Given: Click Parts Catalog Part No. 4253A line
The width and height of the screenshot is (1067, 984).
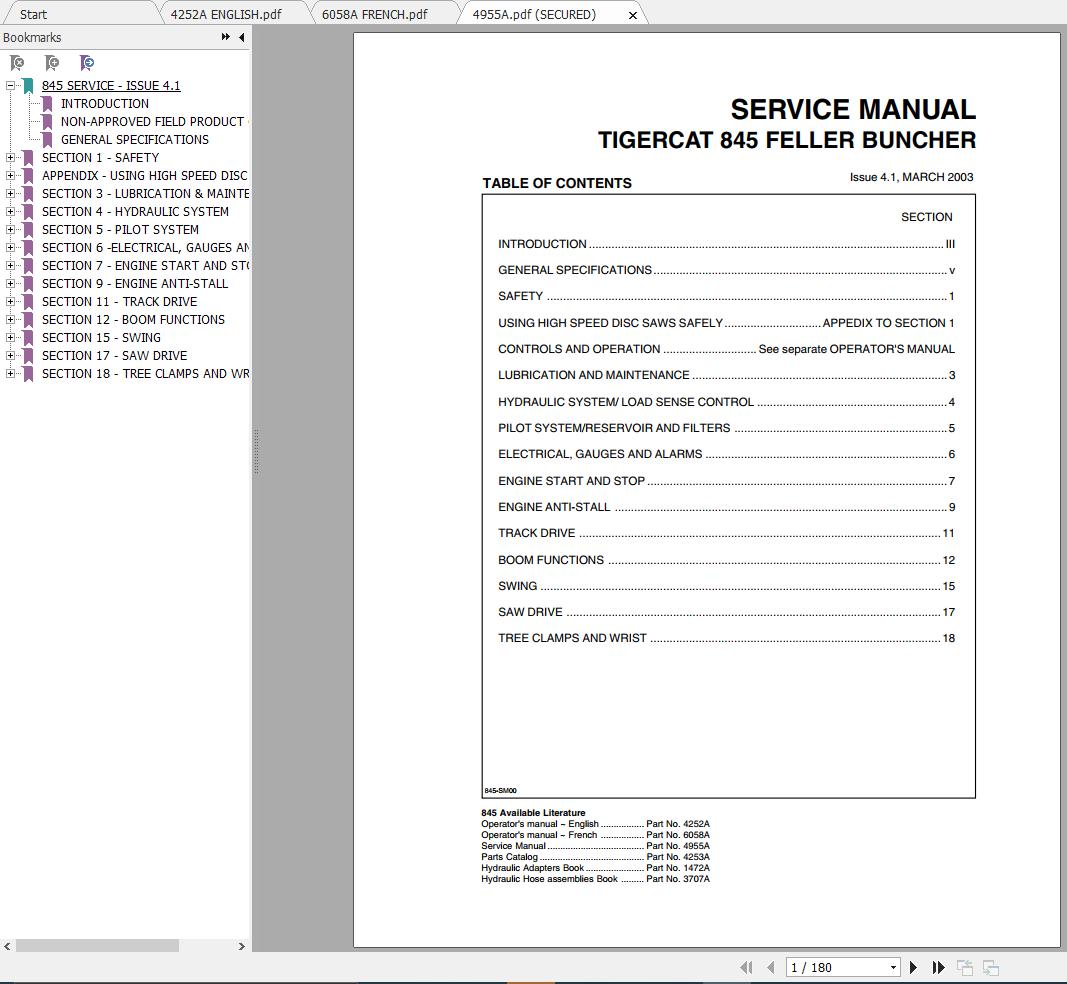Looking at the screenshot, I should [595, 857].
